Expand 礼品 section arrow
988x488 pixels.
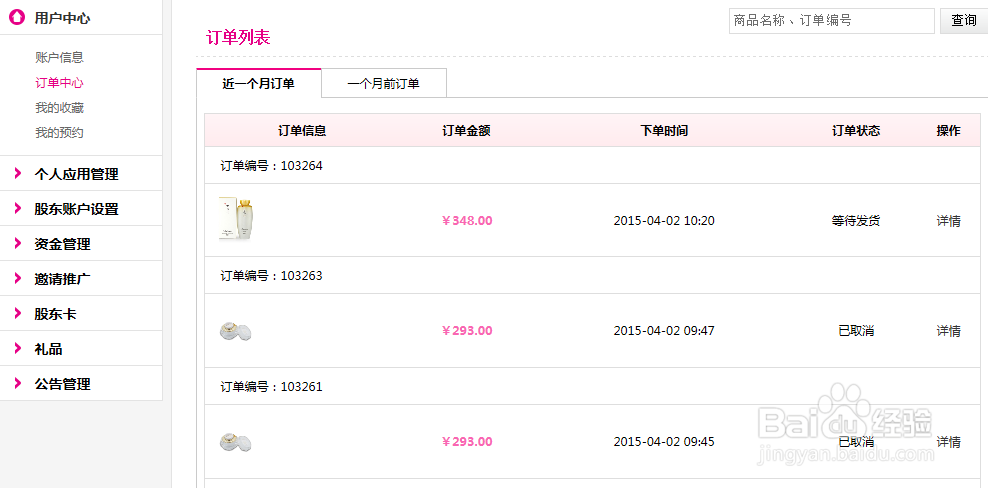coord(18,349)
